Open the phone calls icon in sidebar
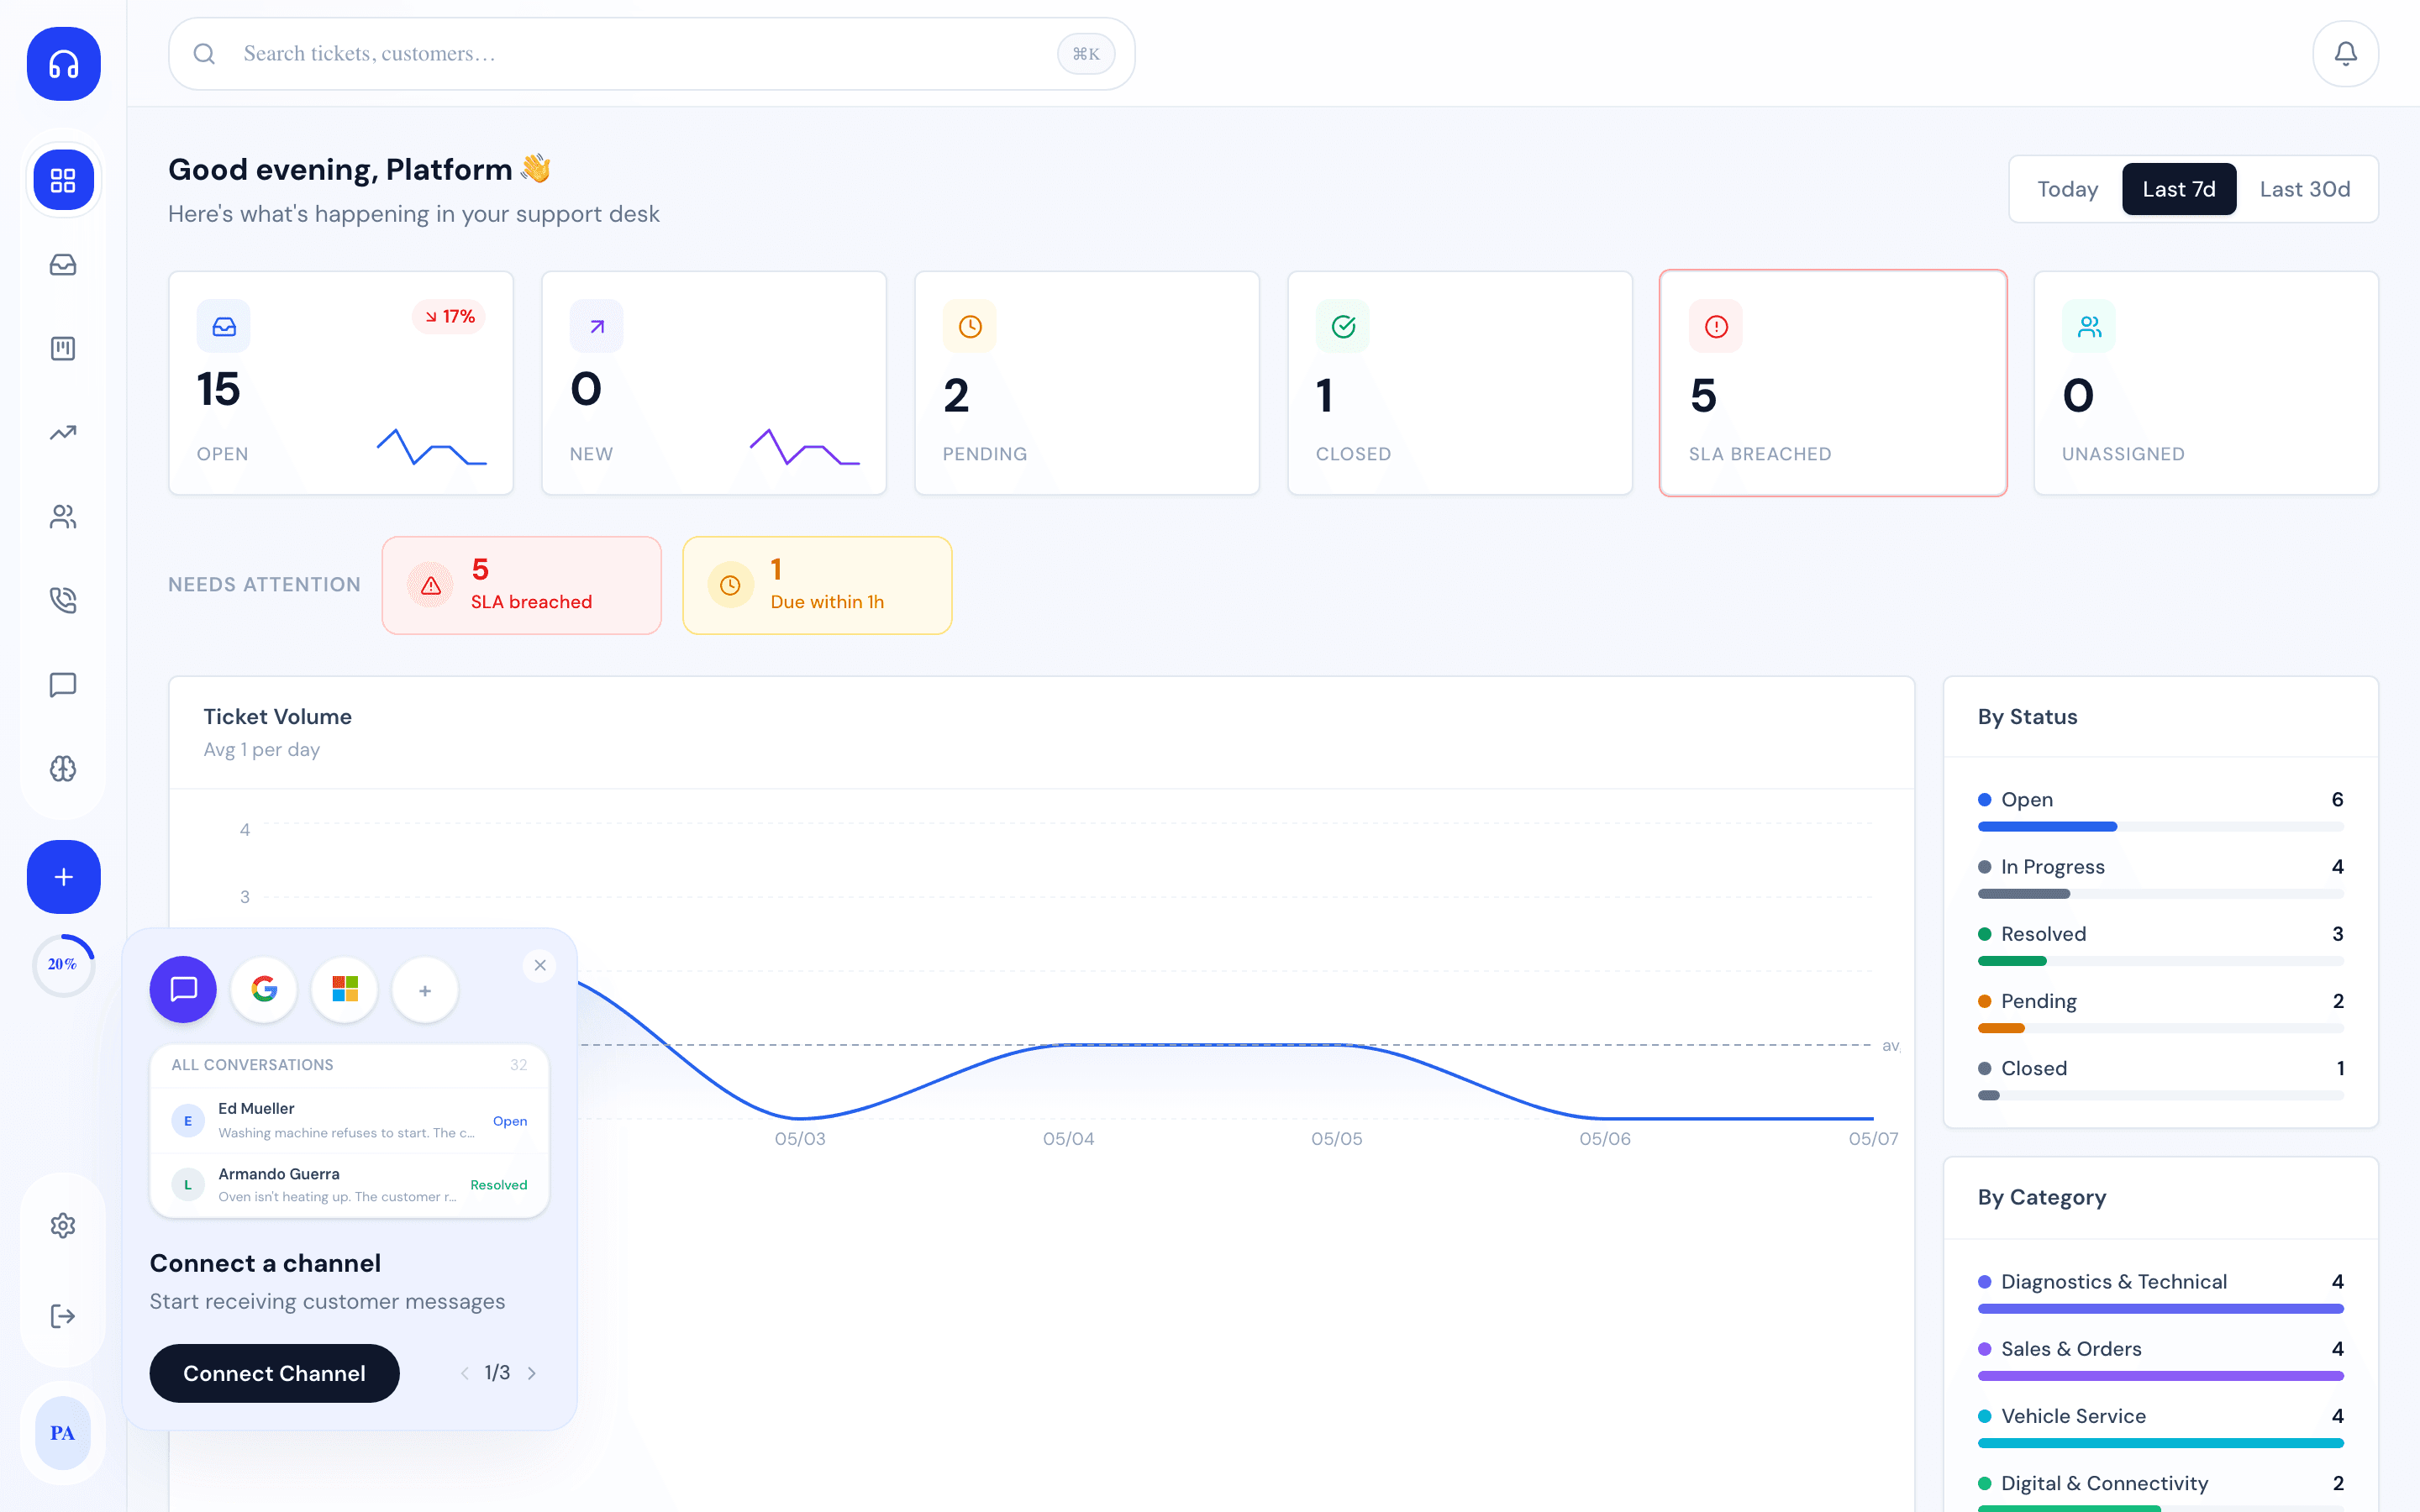This screenshot has width=2420, height=1512. tap(63, 601)
